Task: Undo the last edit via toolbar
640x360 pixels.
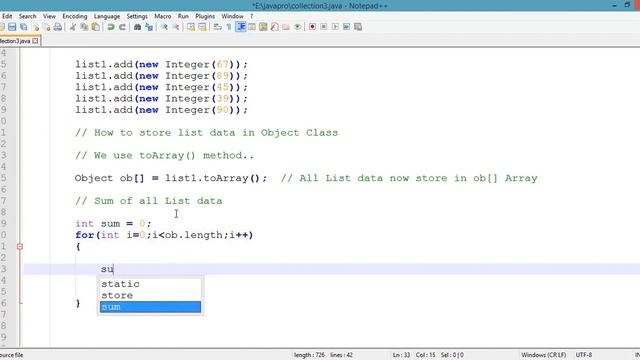Action: (110, 27)
